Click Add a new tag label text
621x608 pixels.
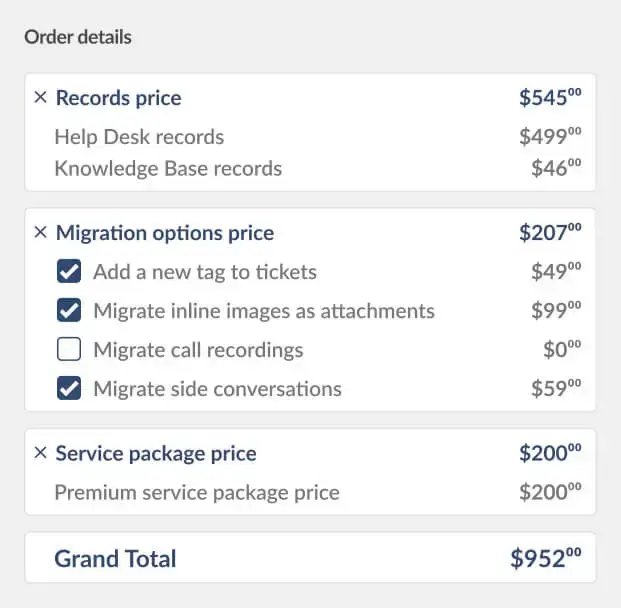[x=205, y=271]
